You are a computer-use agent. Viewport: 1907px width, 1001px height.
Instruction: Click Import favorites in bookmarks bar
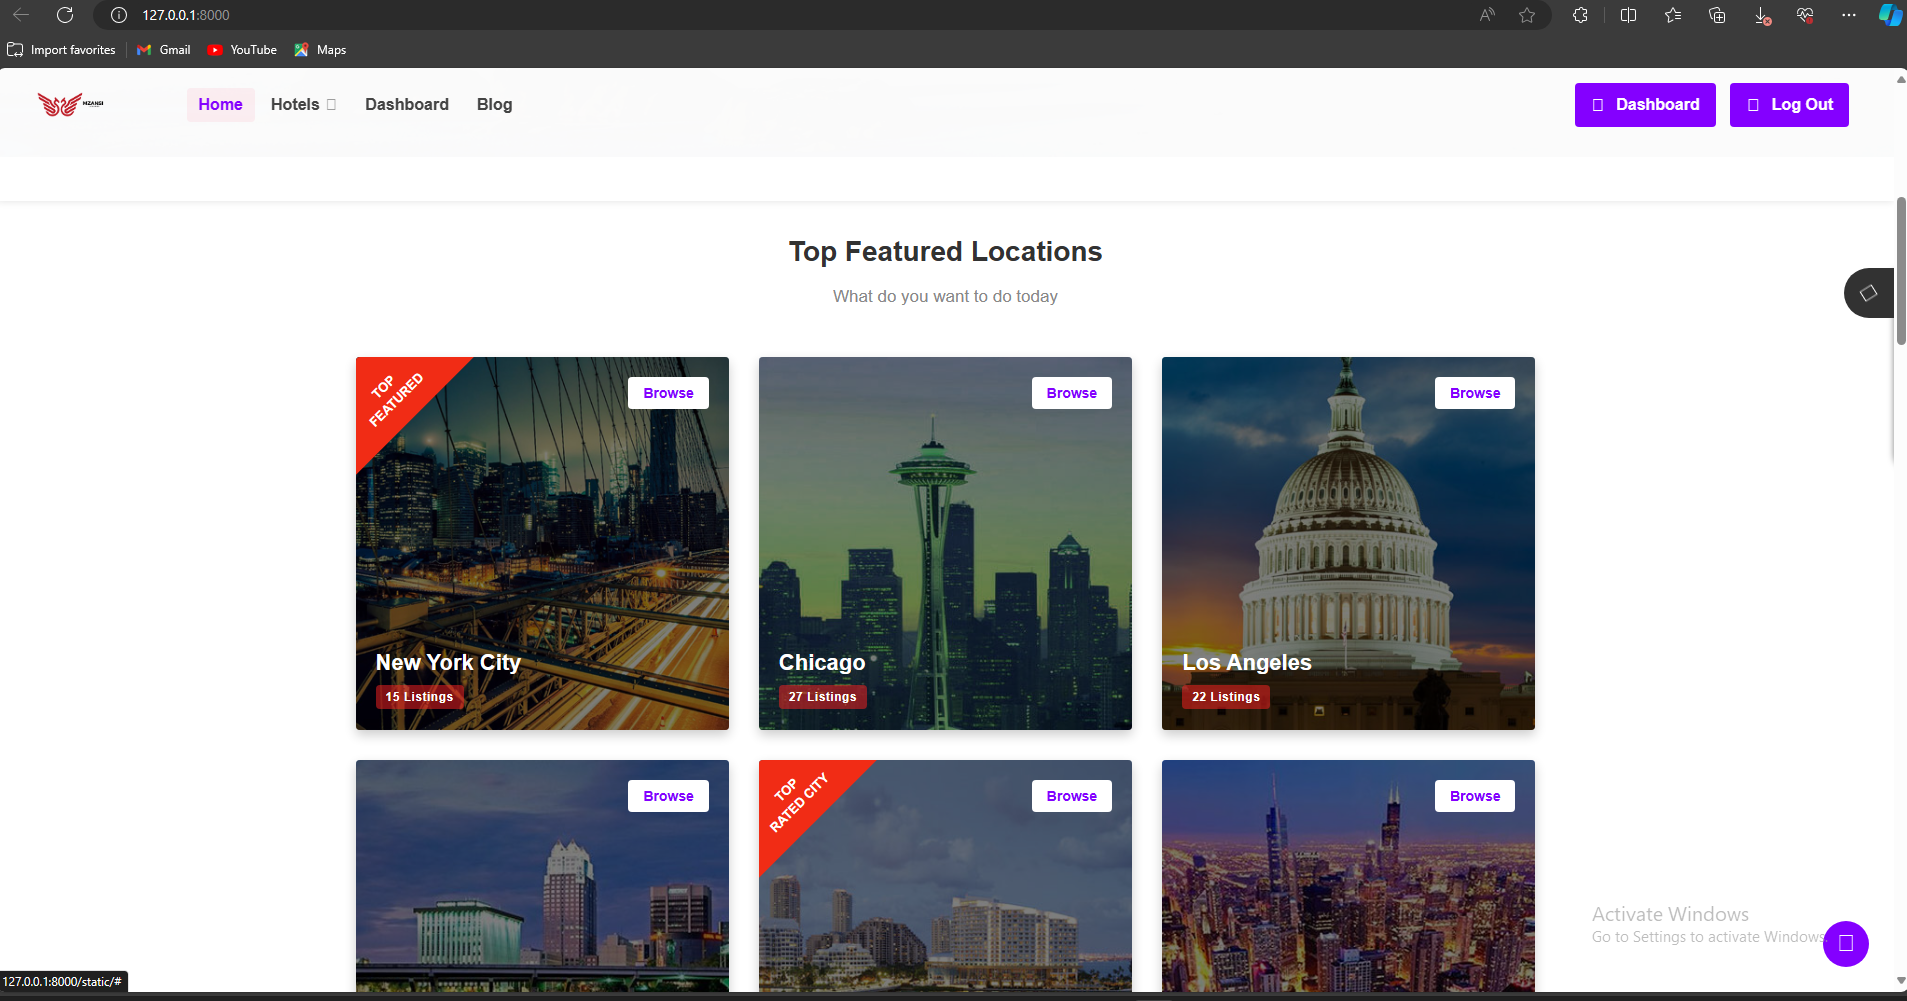[61, 50]
